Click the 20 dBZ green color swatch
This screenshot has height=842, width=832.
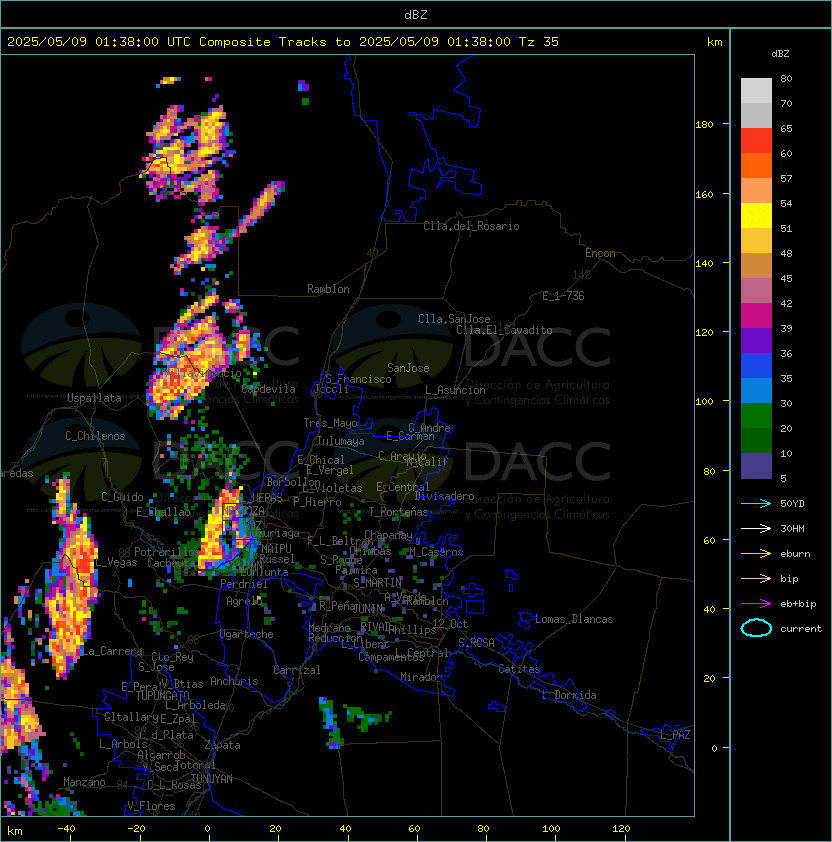coord(756,440)
